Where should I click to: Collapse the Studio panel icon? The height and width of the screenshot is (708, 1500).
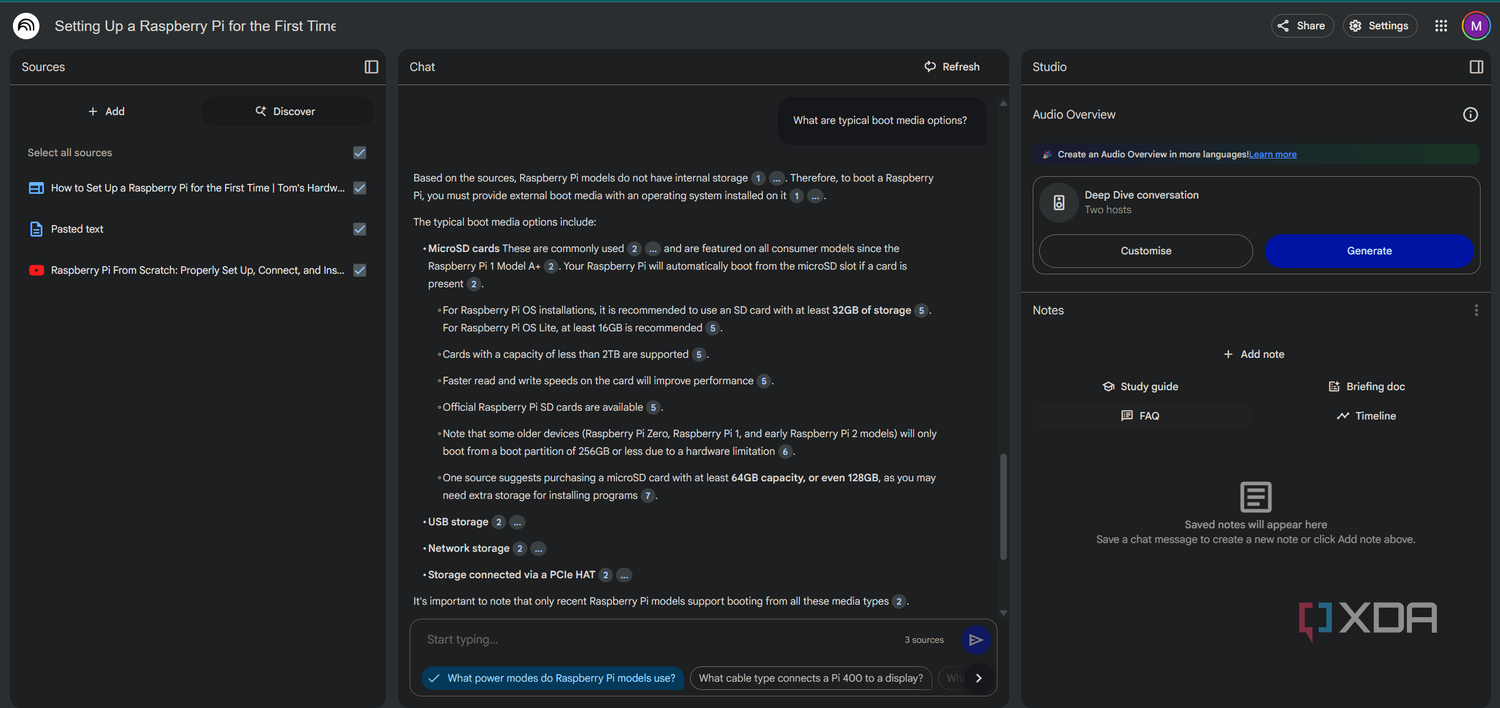(1476, 67)
